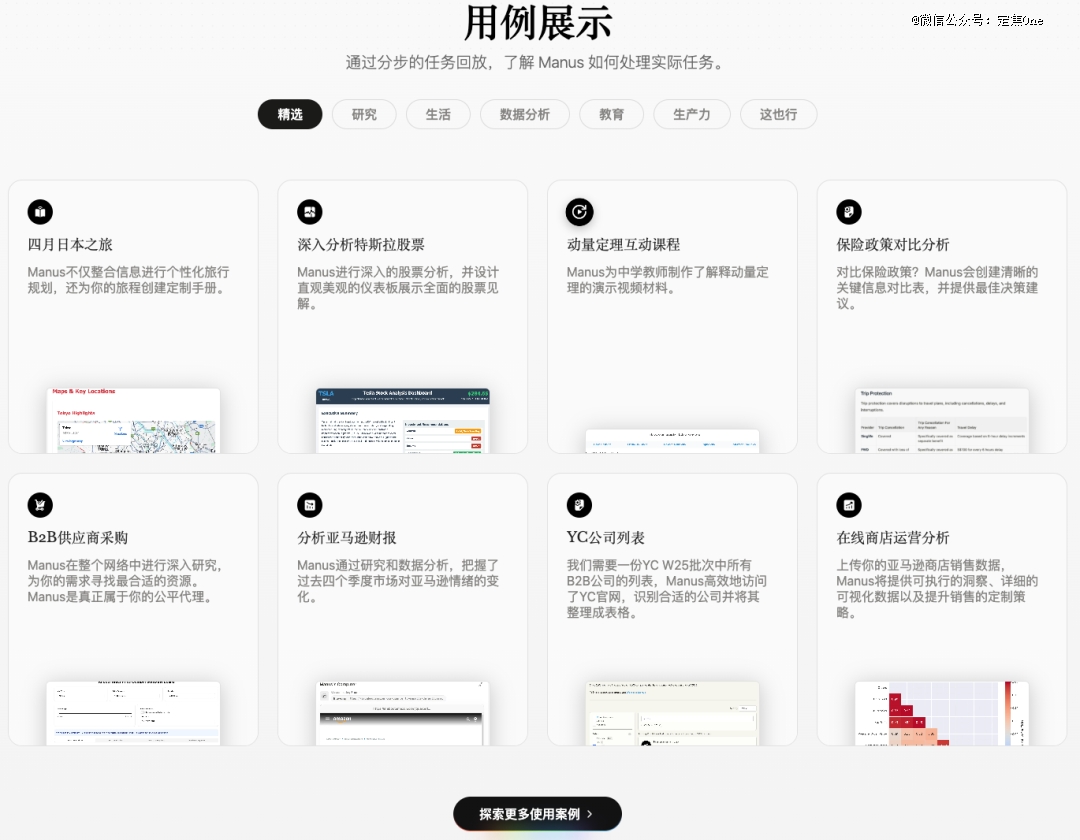Click the 深入分析特斯拉股票 card icon
This screenshot has width=1080, height=840.
tap(310, 212)
